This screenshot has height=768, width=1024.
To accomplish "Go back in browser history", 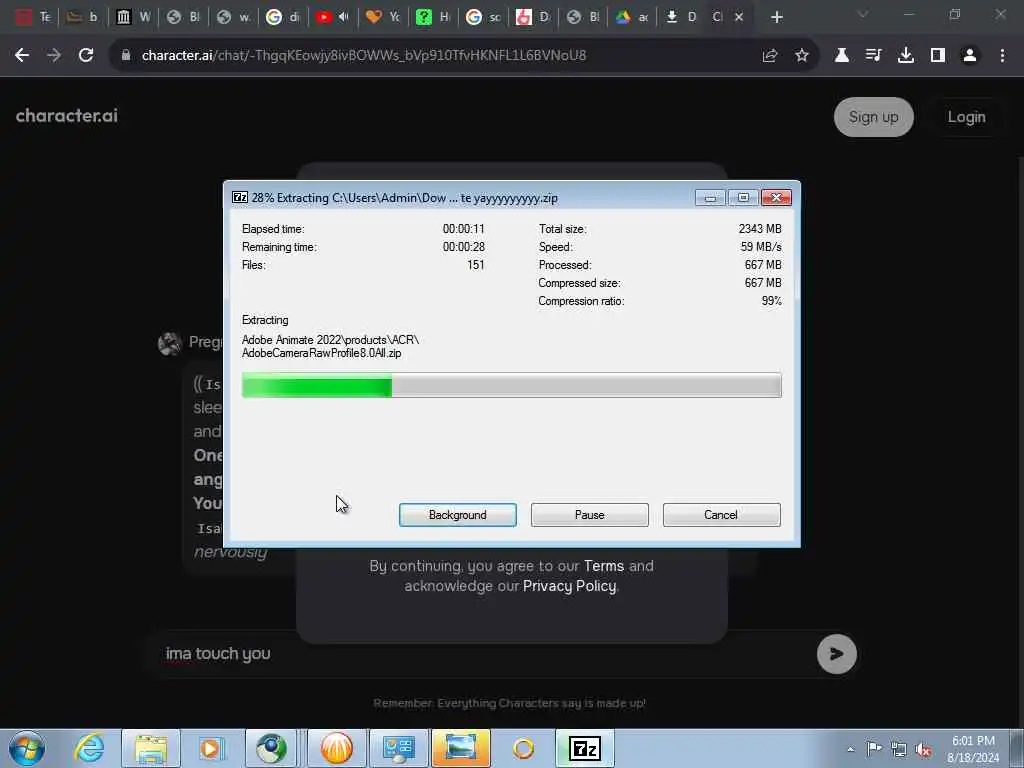I will pyautogui.click(x=22, y=56).
